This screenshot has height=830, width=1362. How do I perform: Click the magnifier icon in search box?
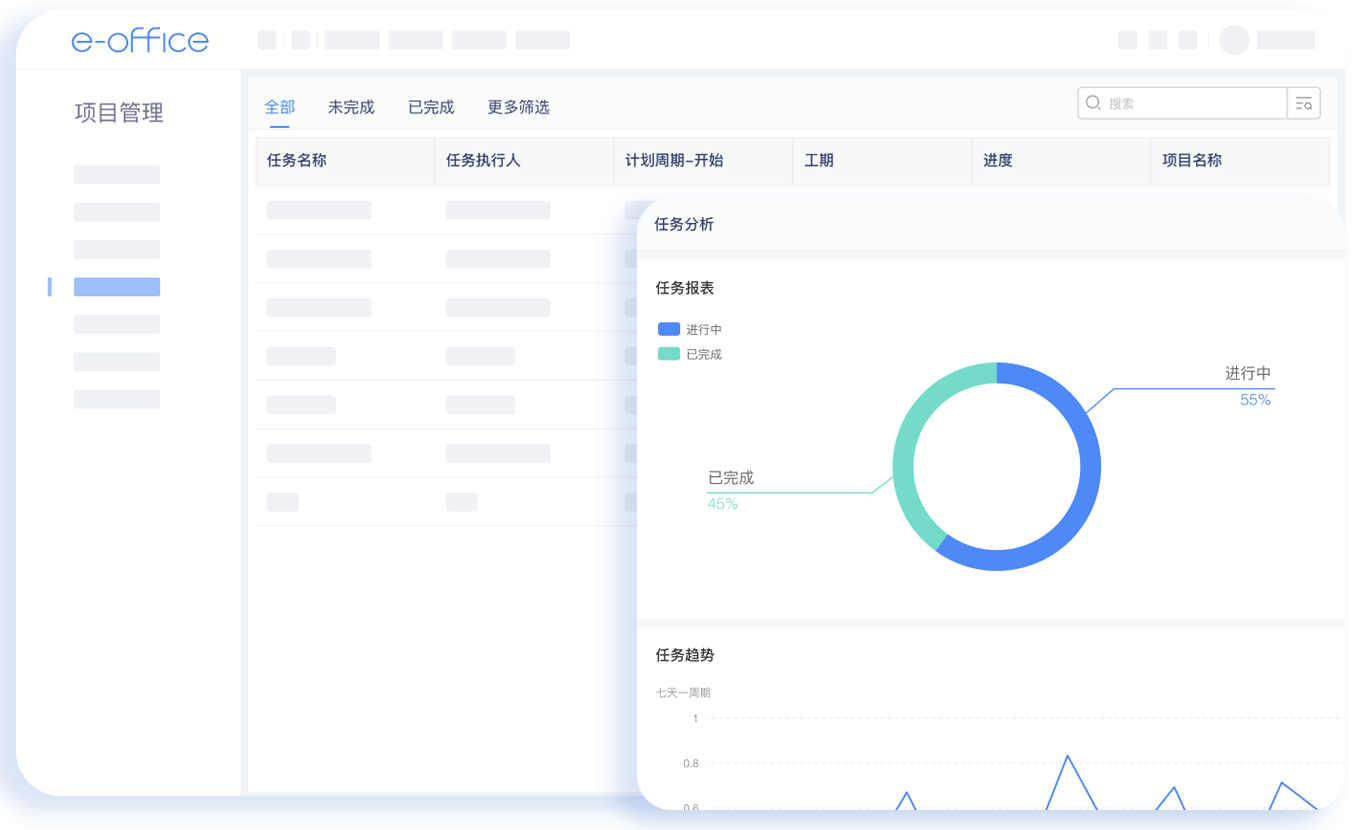1093,103
